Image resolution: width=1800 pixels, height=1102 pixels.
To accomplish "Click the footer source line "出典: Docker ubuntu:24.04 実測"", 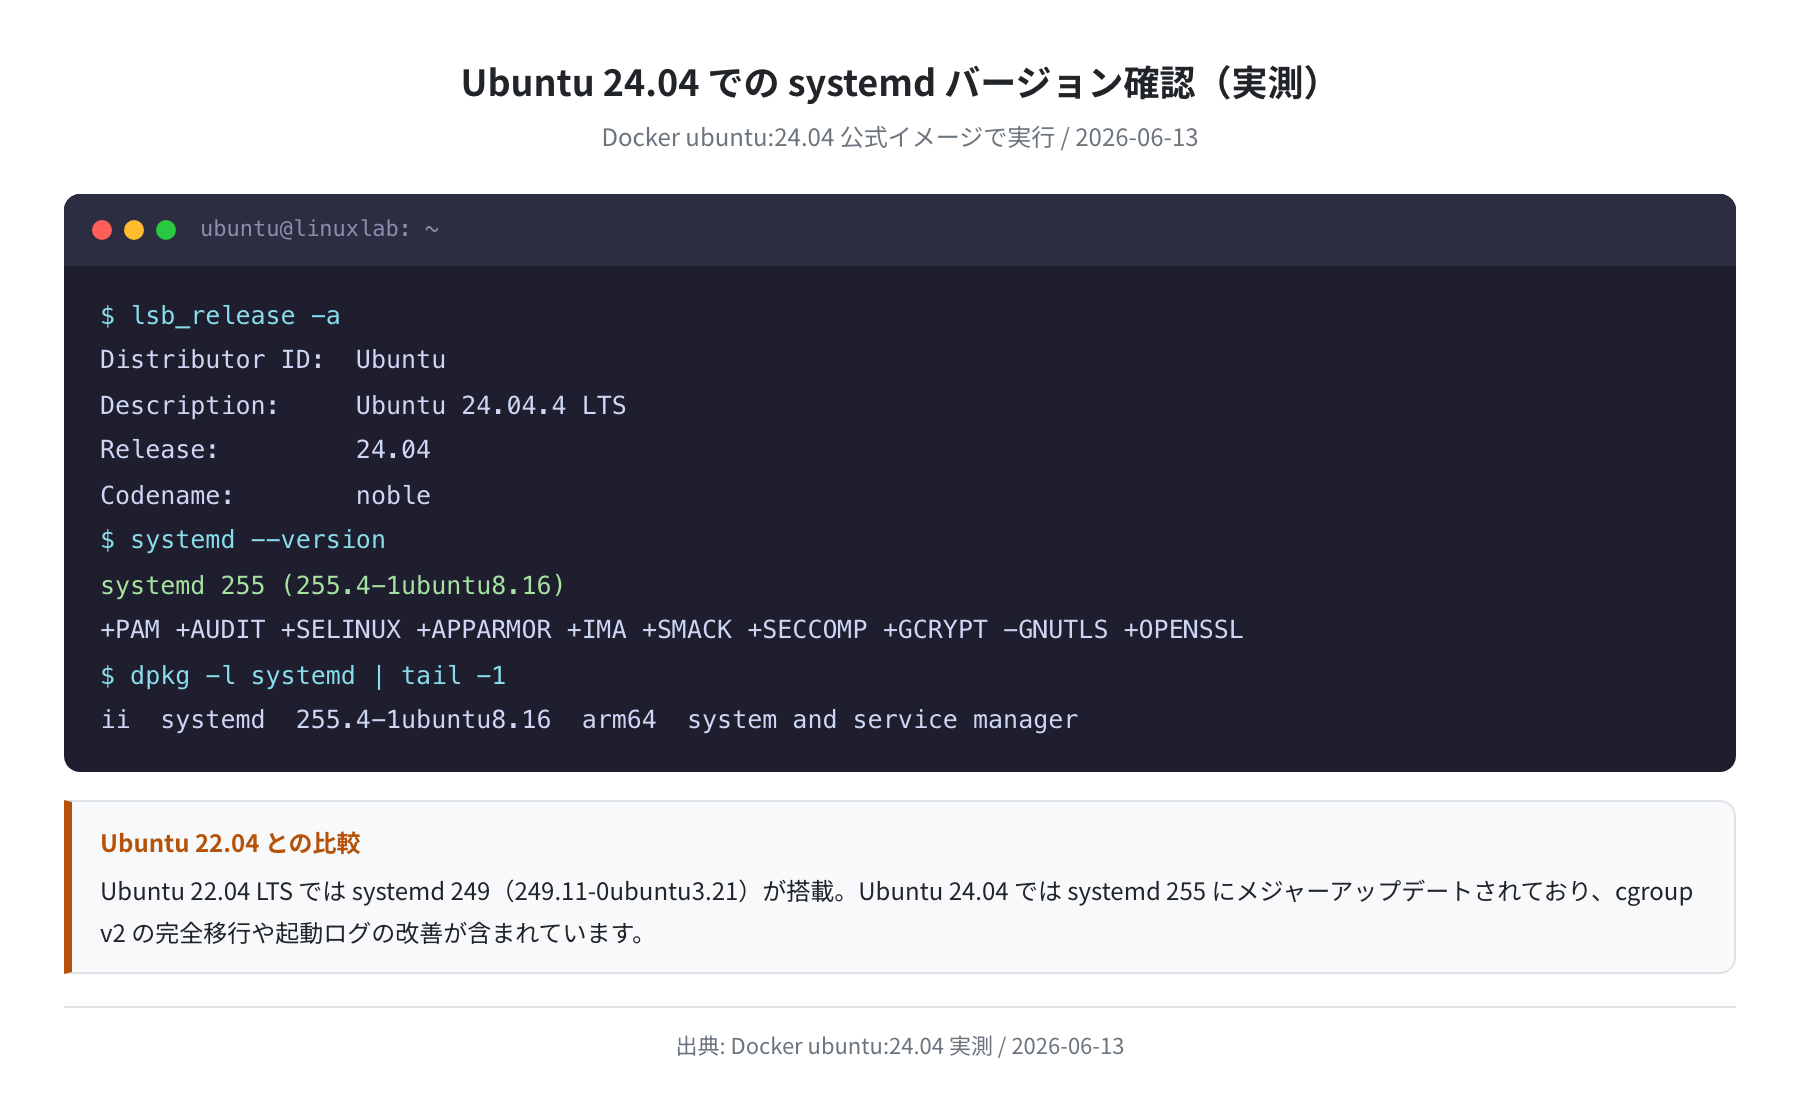I will 834,1046.
